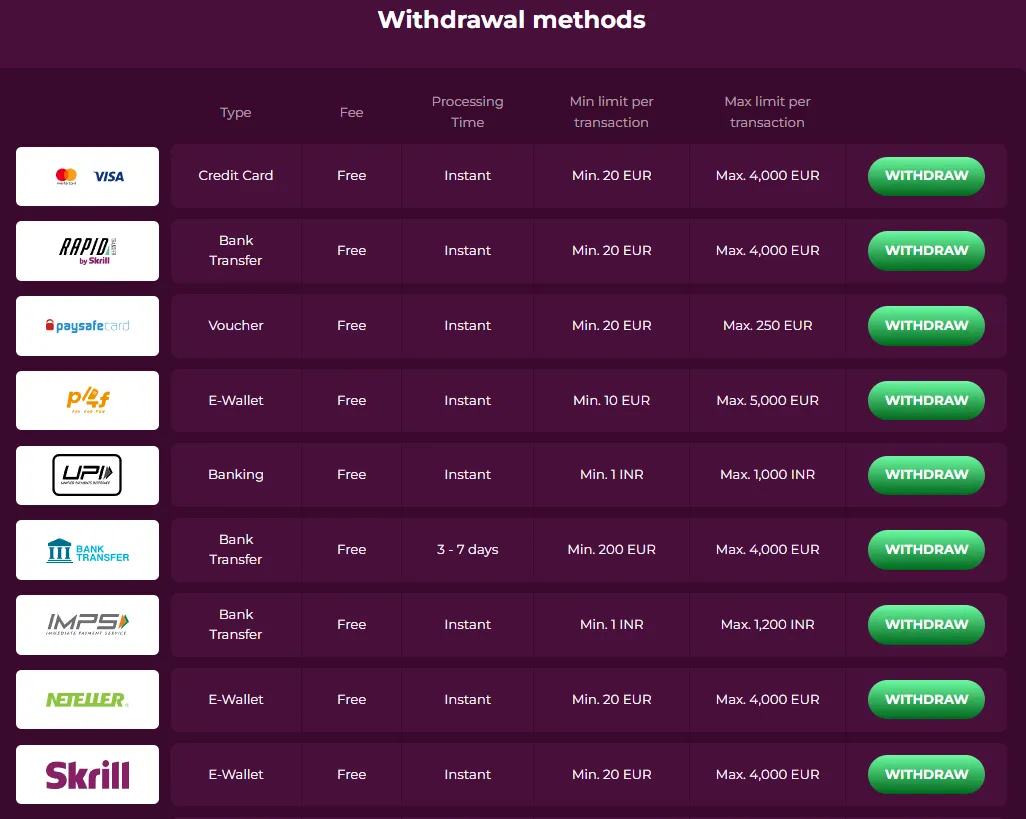Click the Fee column header
1026x819 pixels.
pyautogui.click(x=351, y=112)
